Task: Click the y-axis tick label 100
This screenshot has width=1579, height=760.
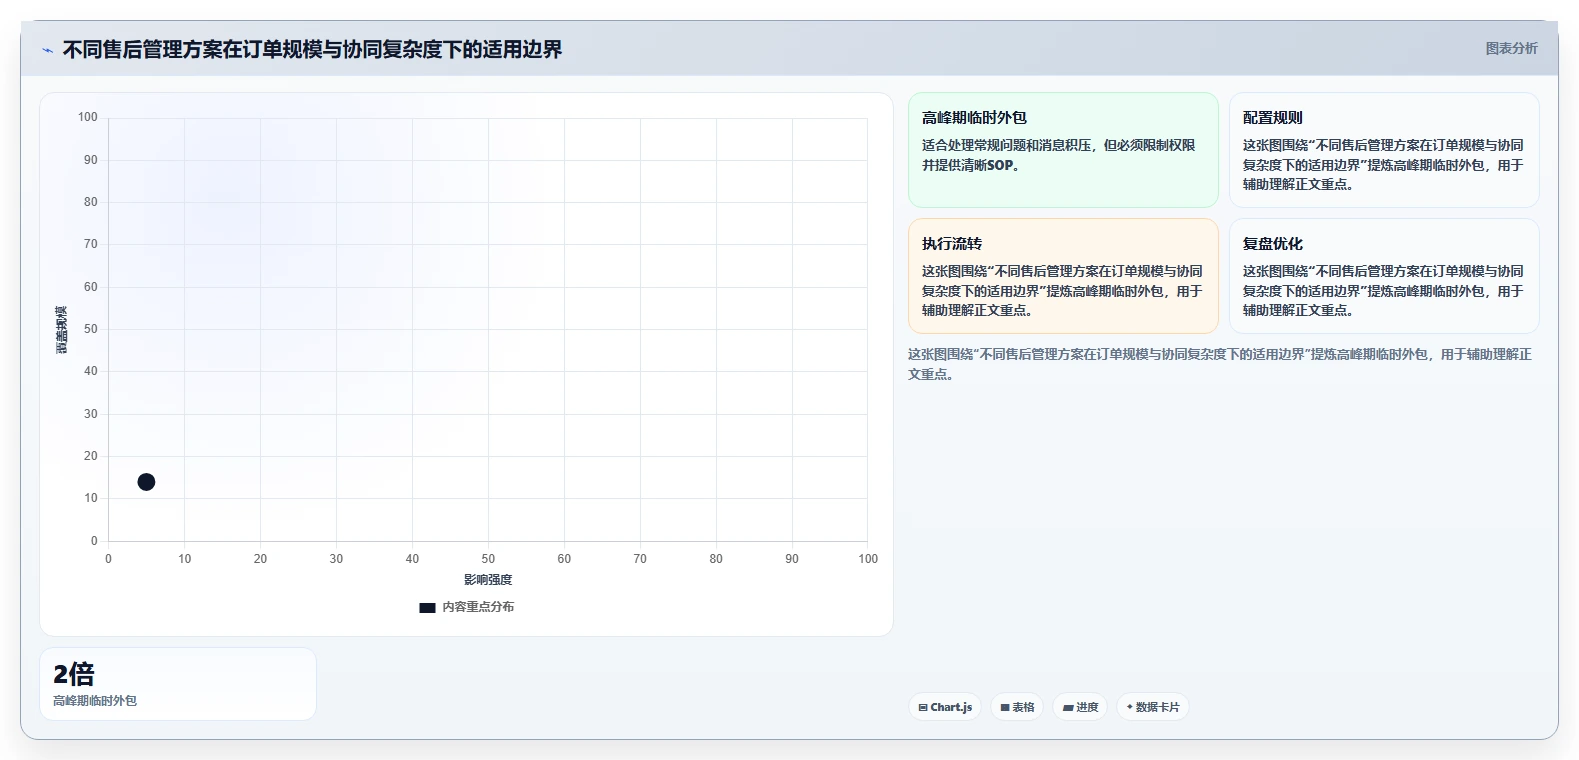Action: [88, 117]
